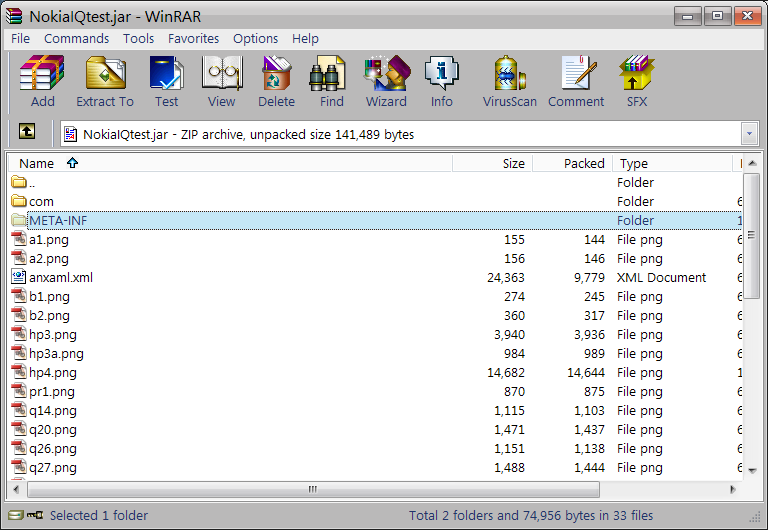The width and height of the screenshot is (768, 530).
Task: Launch the Wizard tool
Action: 387,72
